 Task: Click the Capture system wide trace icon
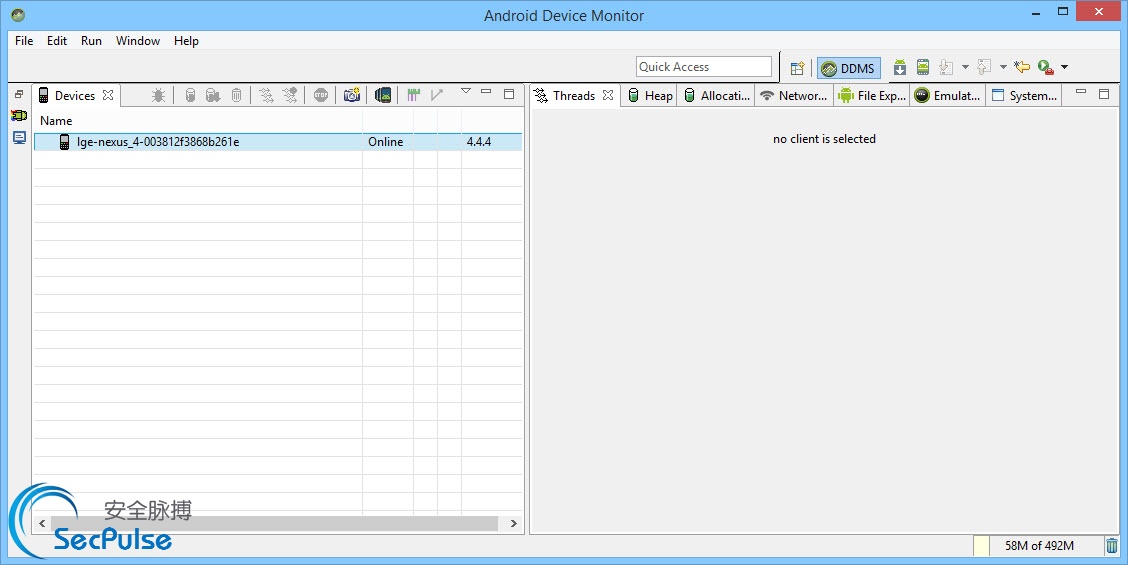(414, 95)
